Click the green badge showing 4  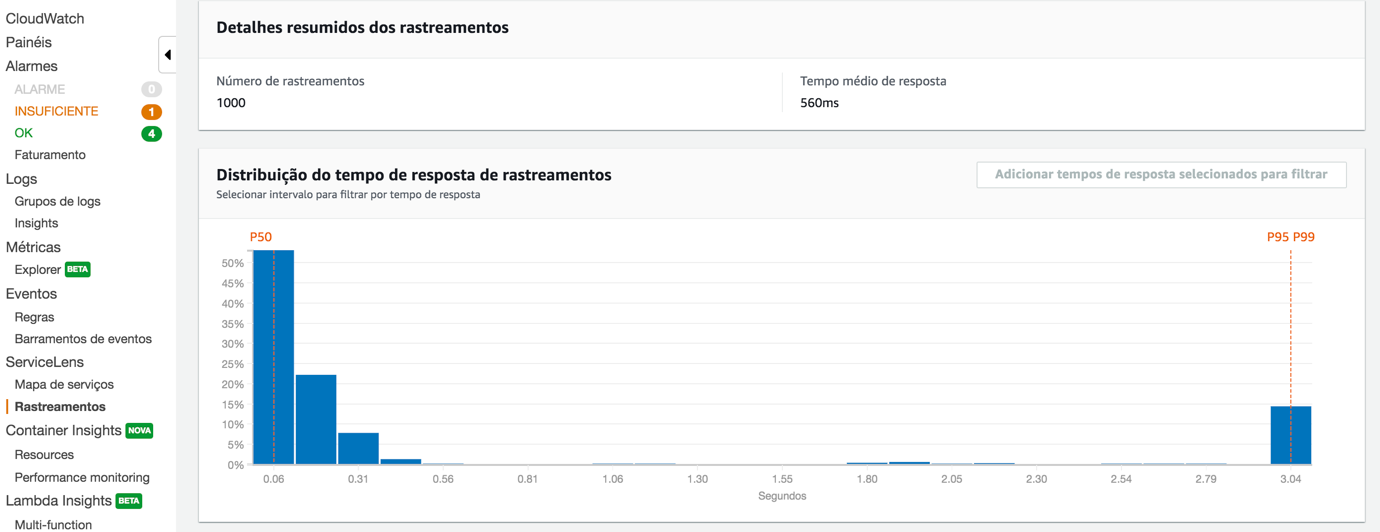[x=151, y=134]
